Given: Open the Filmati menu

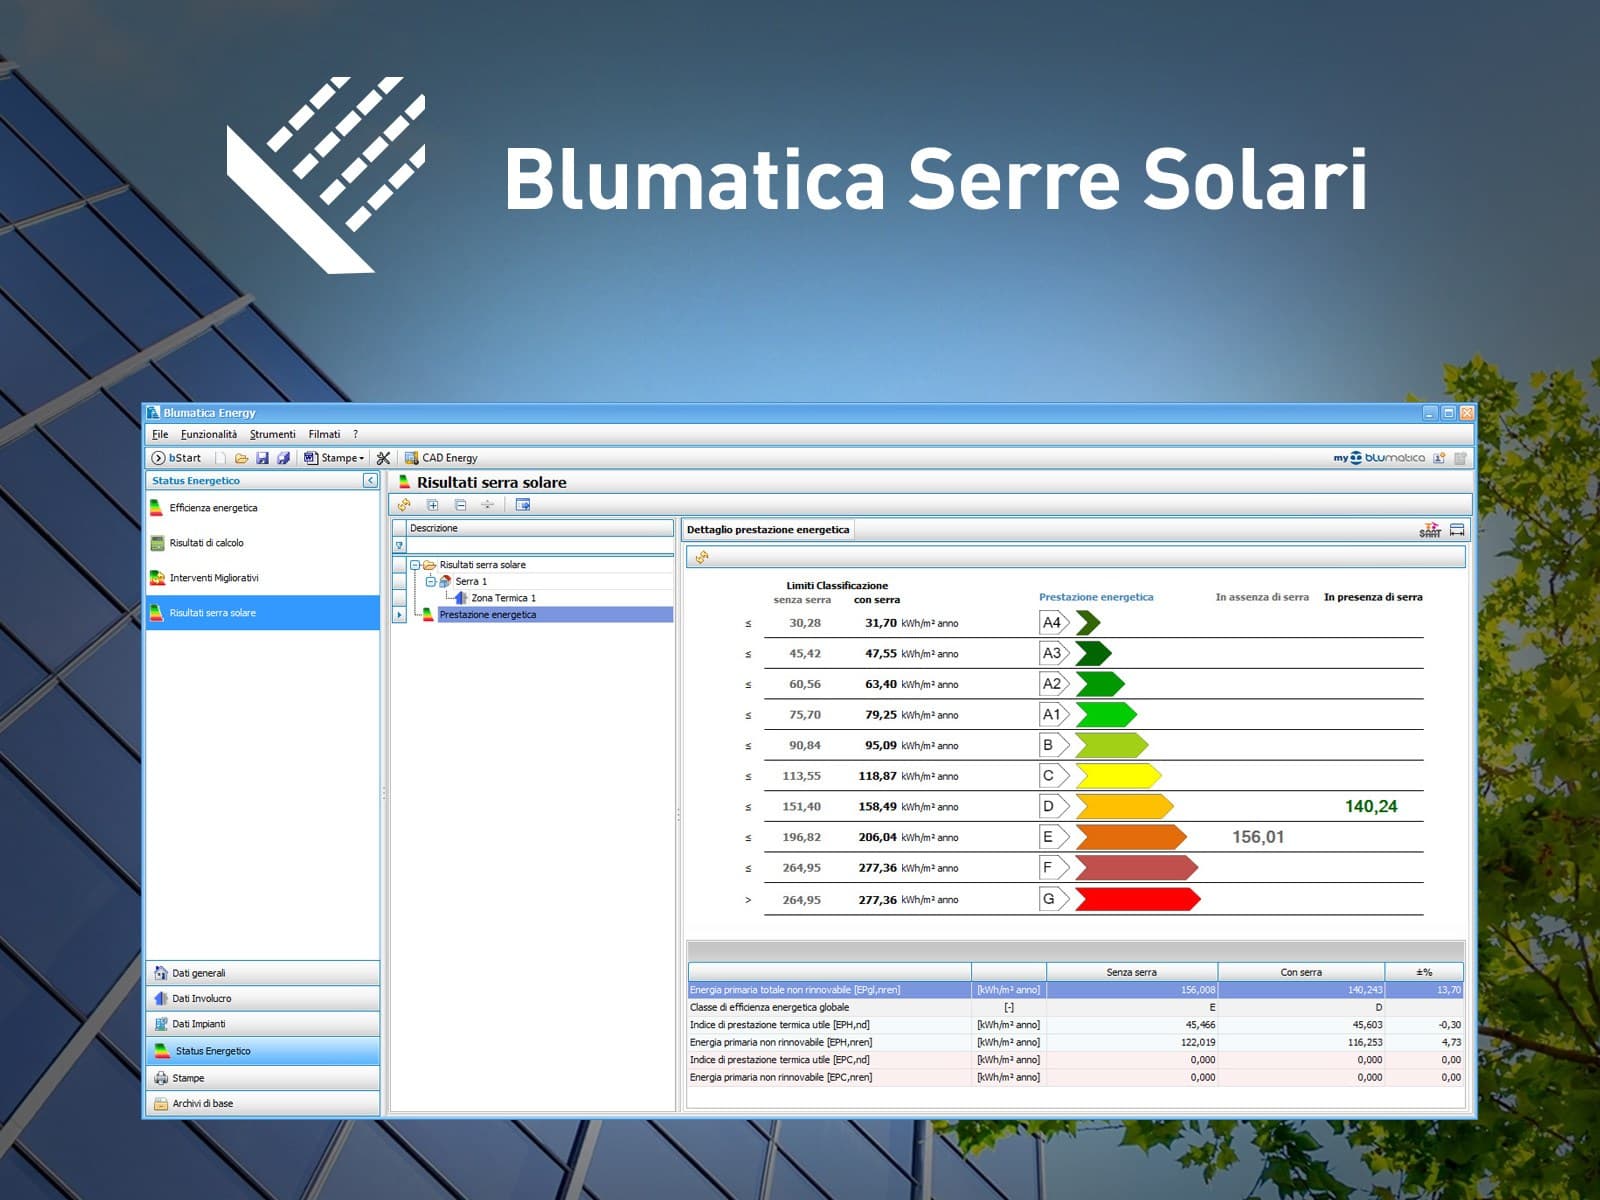Looking at the screenshot, I should (324, 434).
